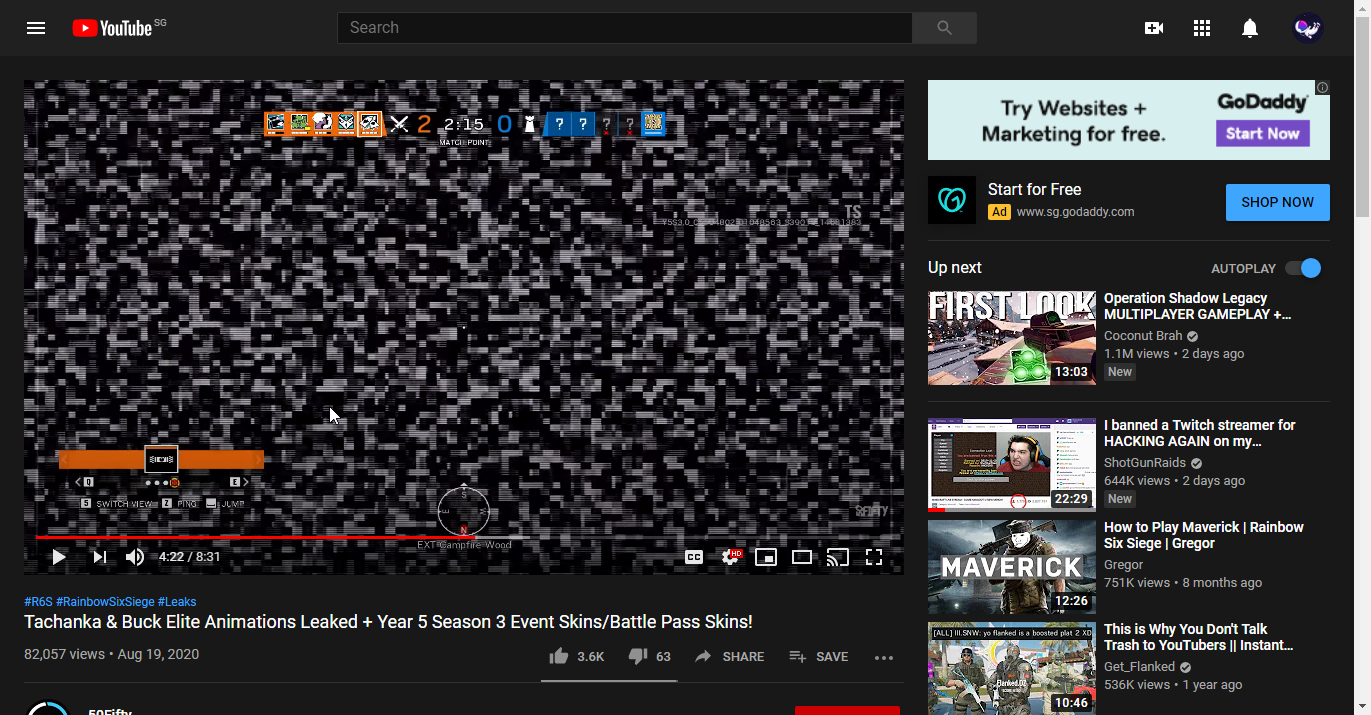The image size is (1371, 715).
Task: Click the SHOP NOW ad button
Action: [1277, 202]
